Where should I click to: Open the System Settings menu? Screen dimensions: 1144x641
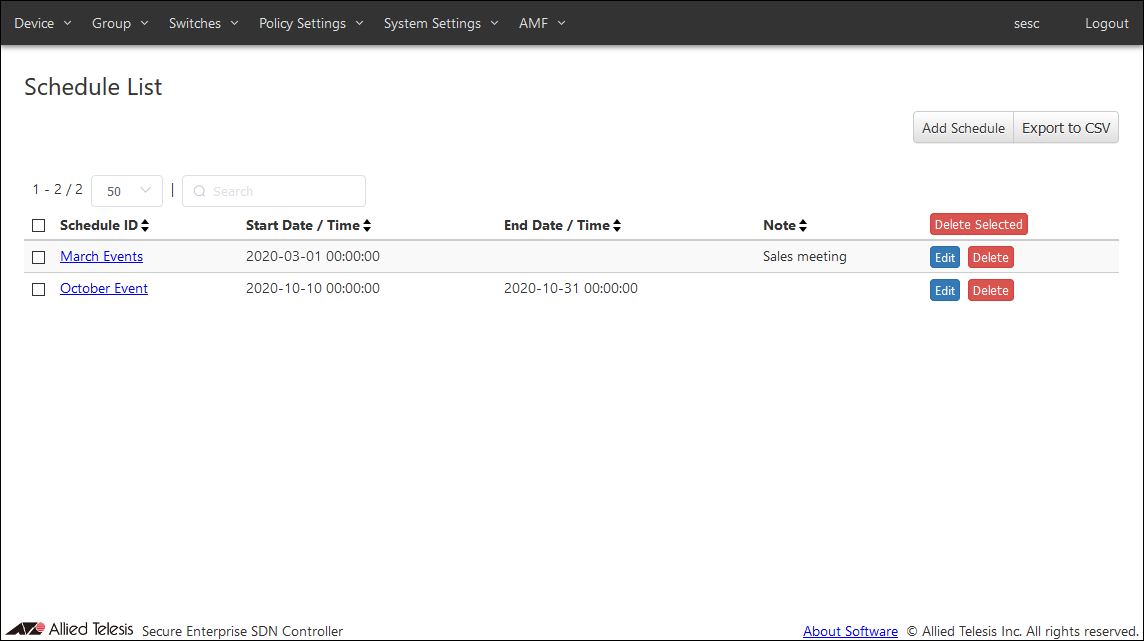(441, 23)
